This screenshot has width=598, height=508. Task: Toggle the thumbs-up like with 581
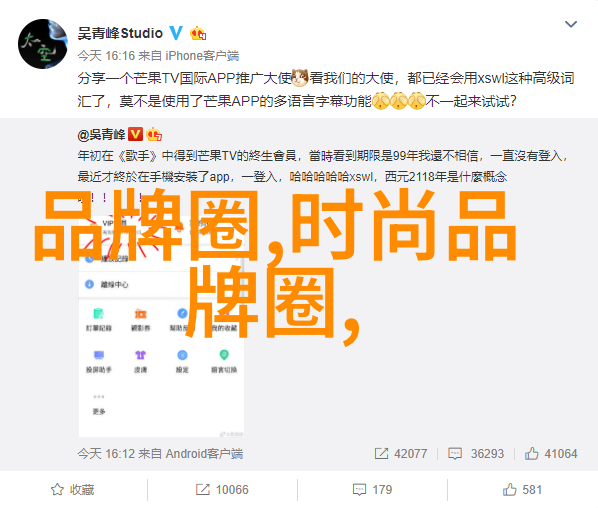click(x=522, y=490)
